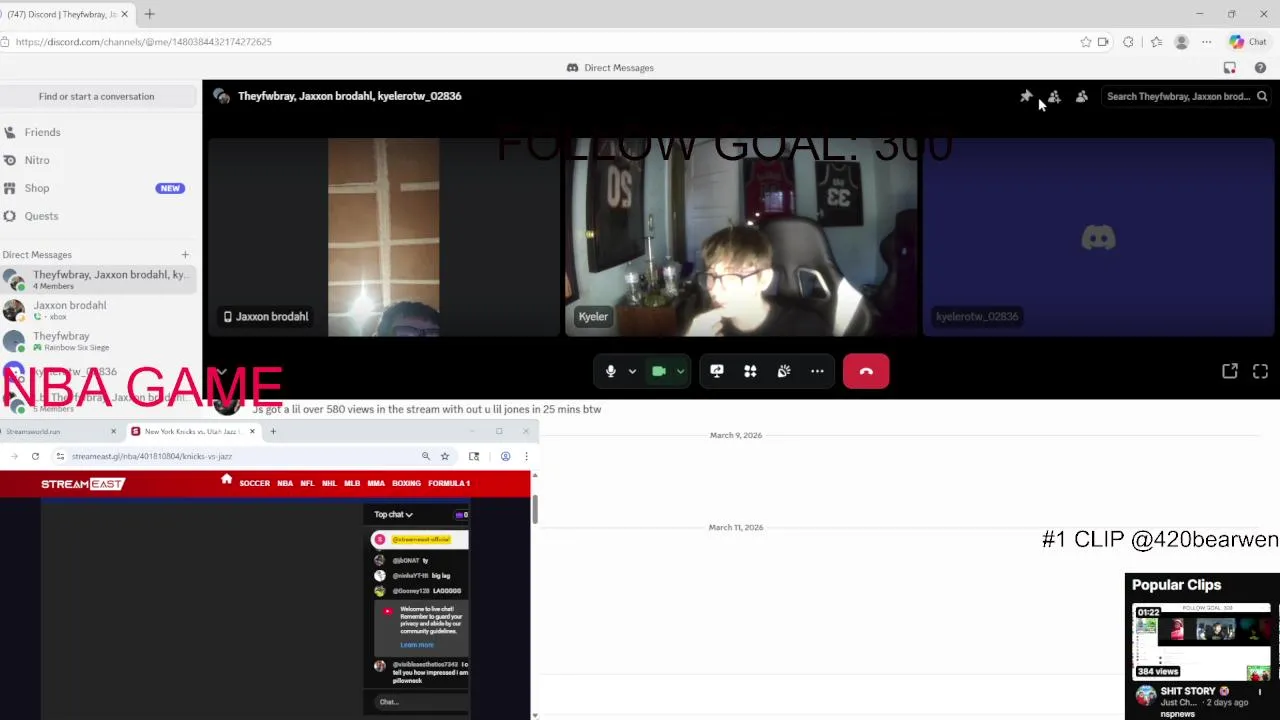Viewport: 1280px width, 720px height.
Task: Open NBA on StreamEast nav
Action: (x=285, y=484)
